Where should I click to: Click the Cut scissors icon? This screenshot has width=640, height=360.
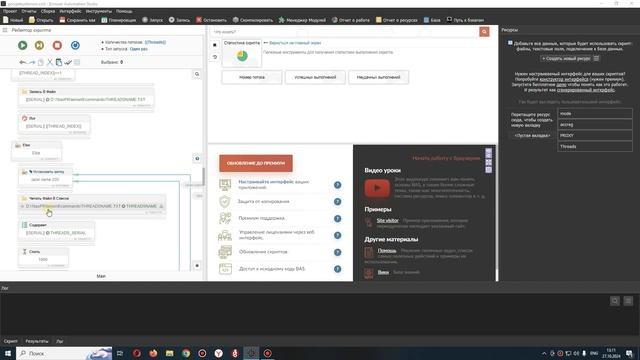[x=50, y=62]
